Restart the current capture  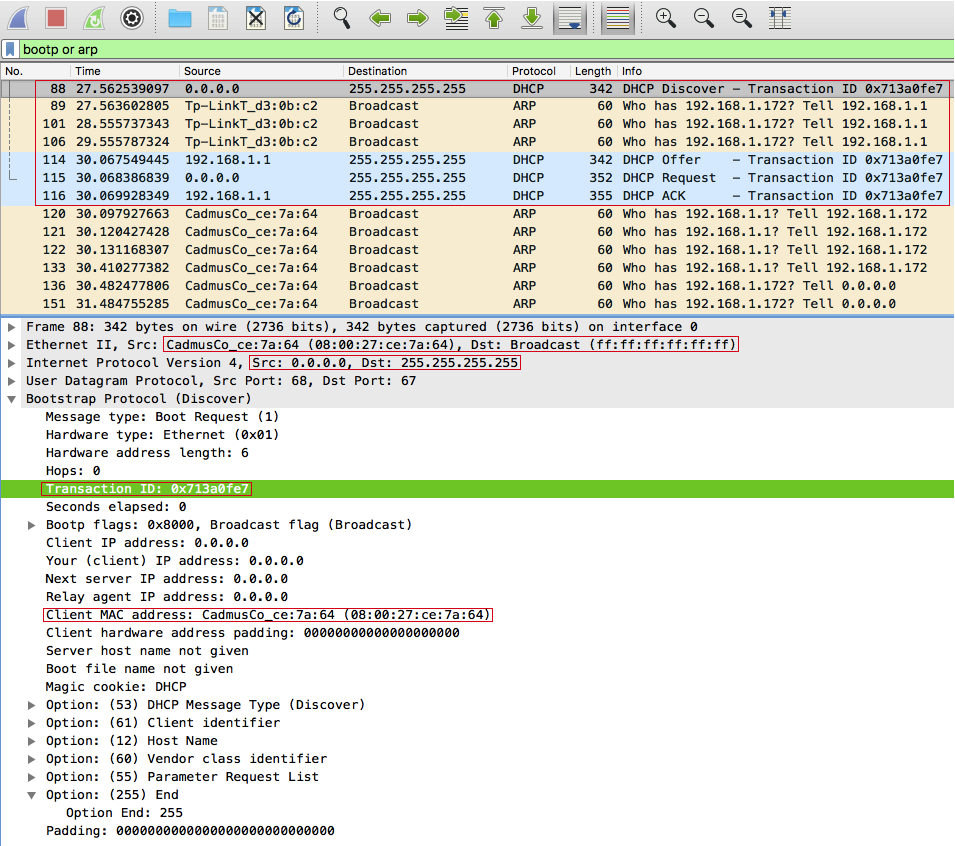coord(94,17)
